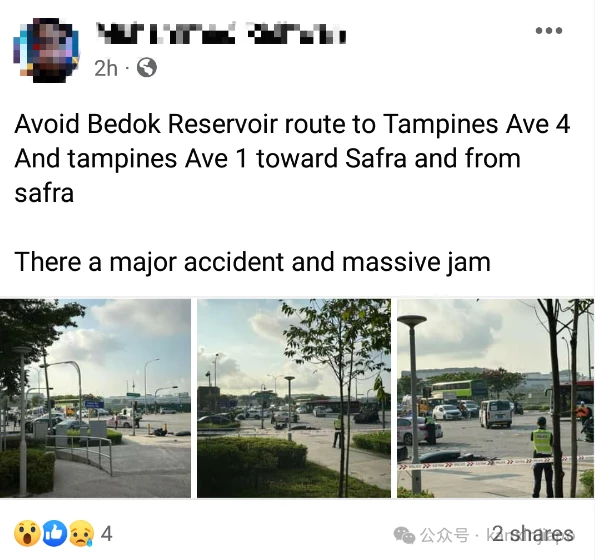Open the three-dot post options menu
595x559 pixels.
coord(549,30)
